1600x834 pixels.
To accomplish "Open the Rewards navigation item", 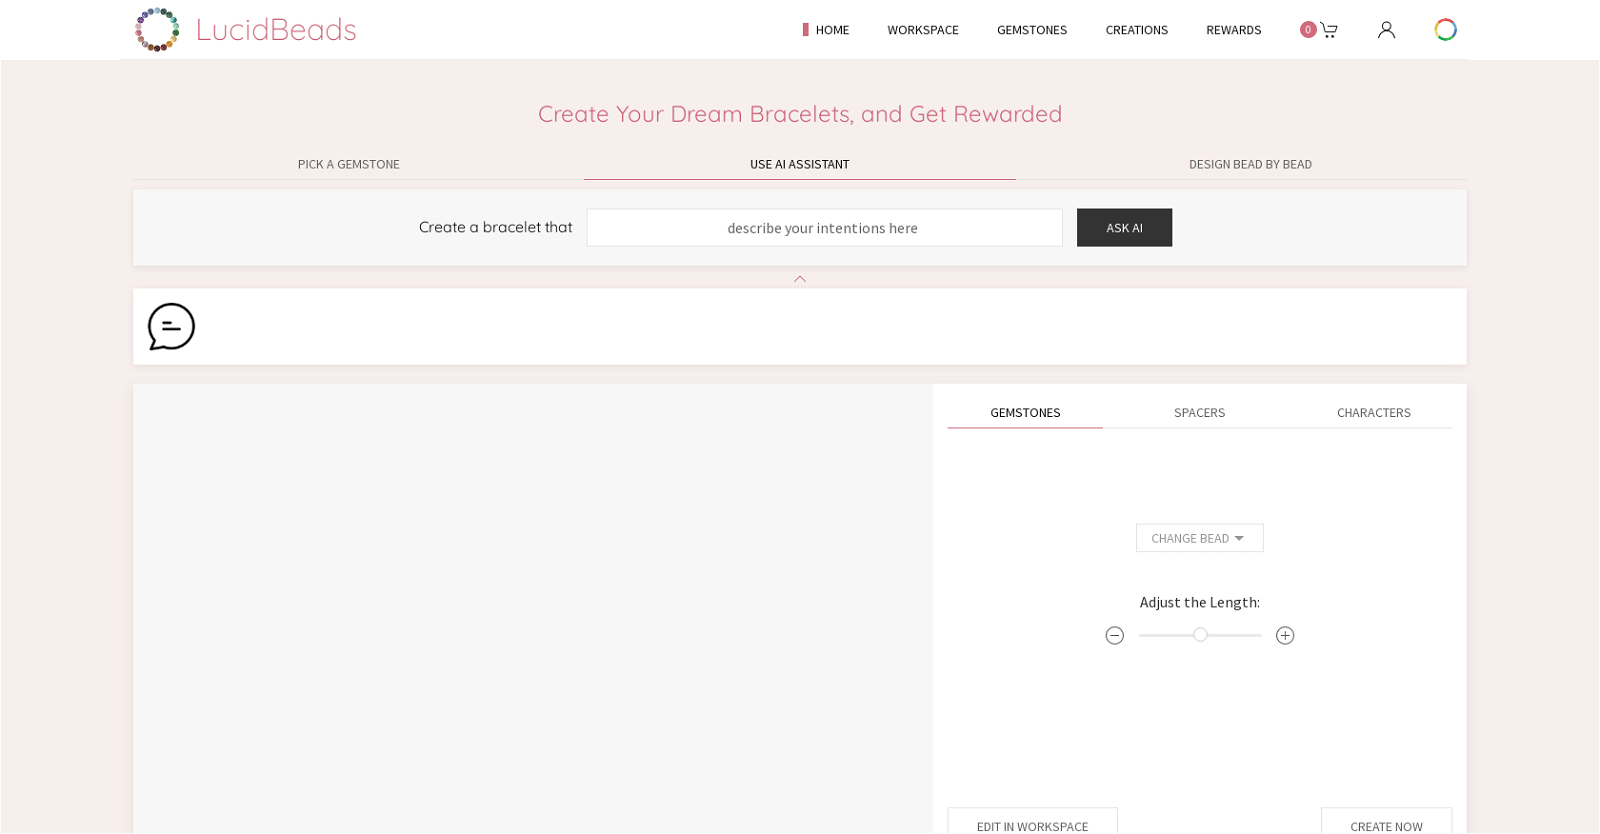I will [x=1234, y=30].
